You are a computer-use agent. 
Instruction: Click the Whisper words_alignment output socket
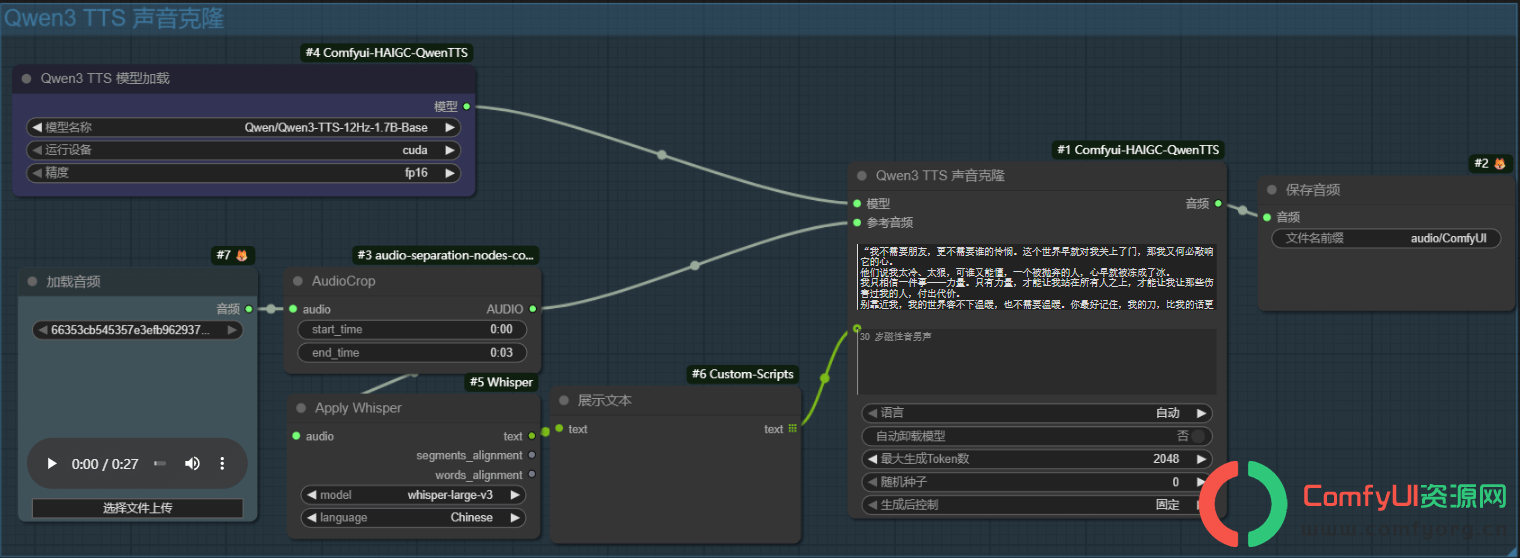point(532,475)
